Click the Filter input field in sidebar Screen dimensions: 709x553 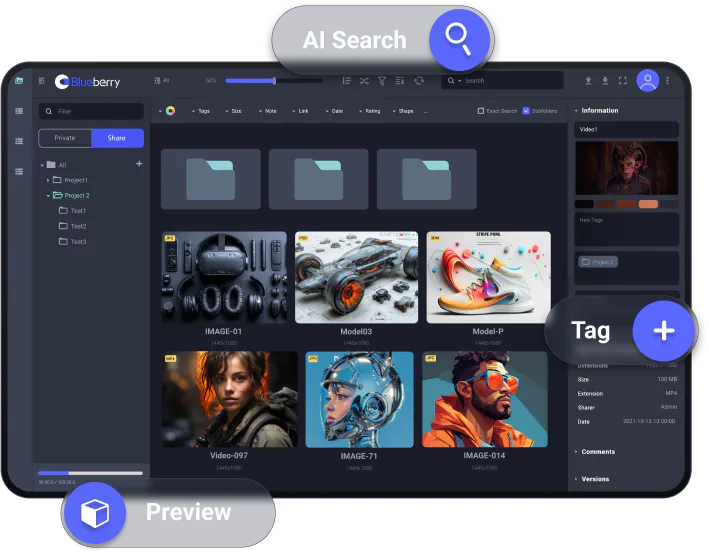(x=91, y=111)
